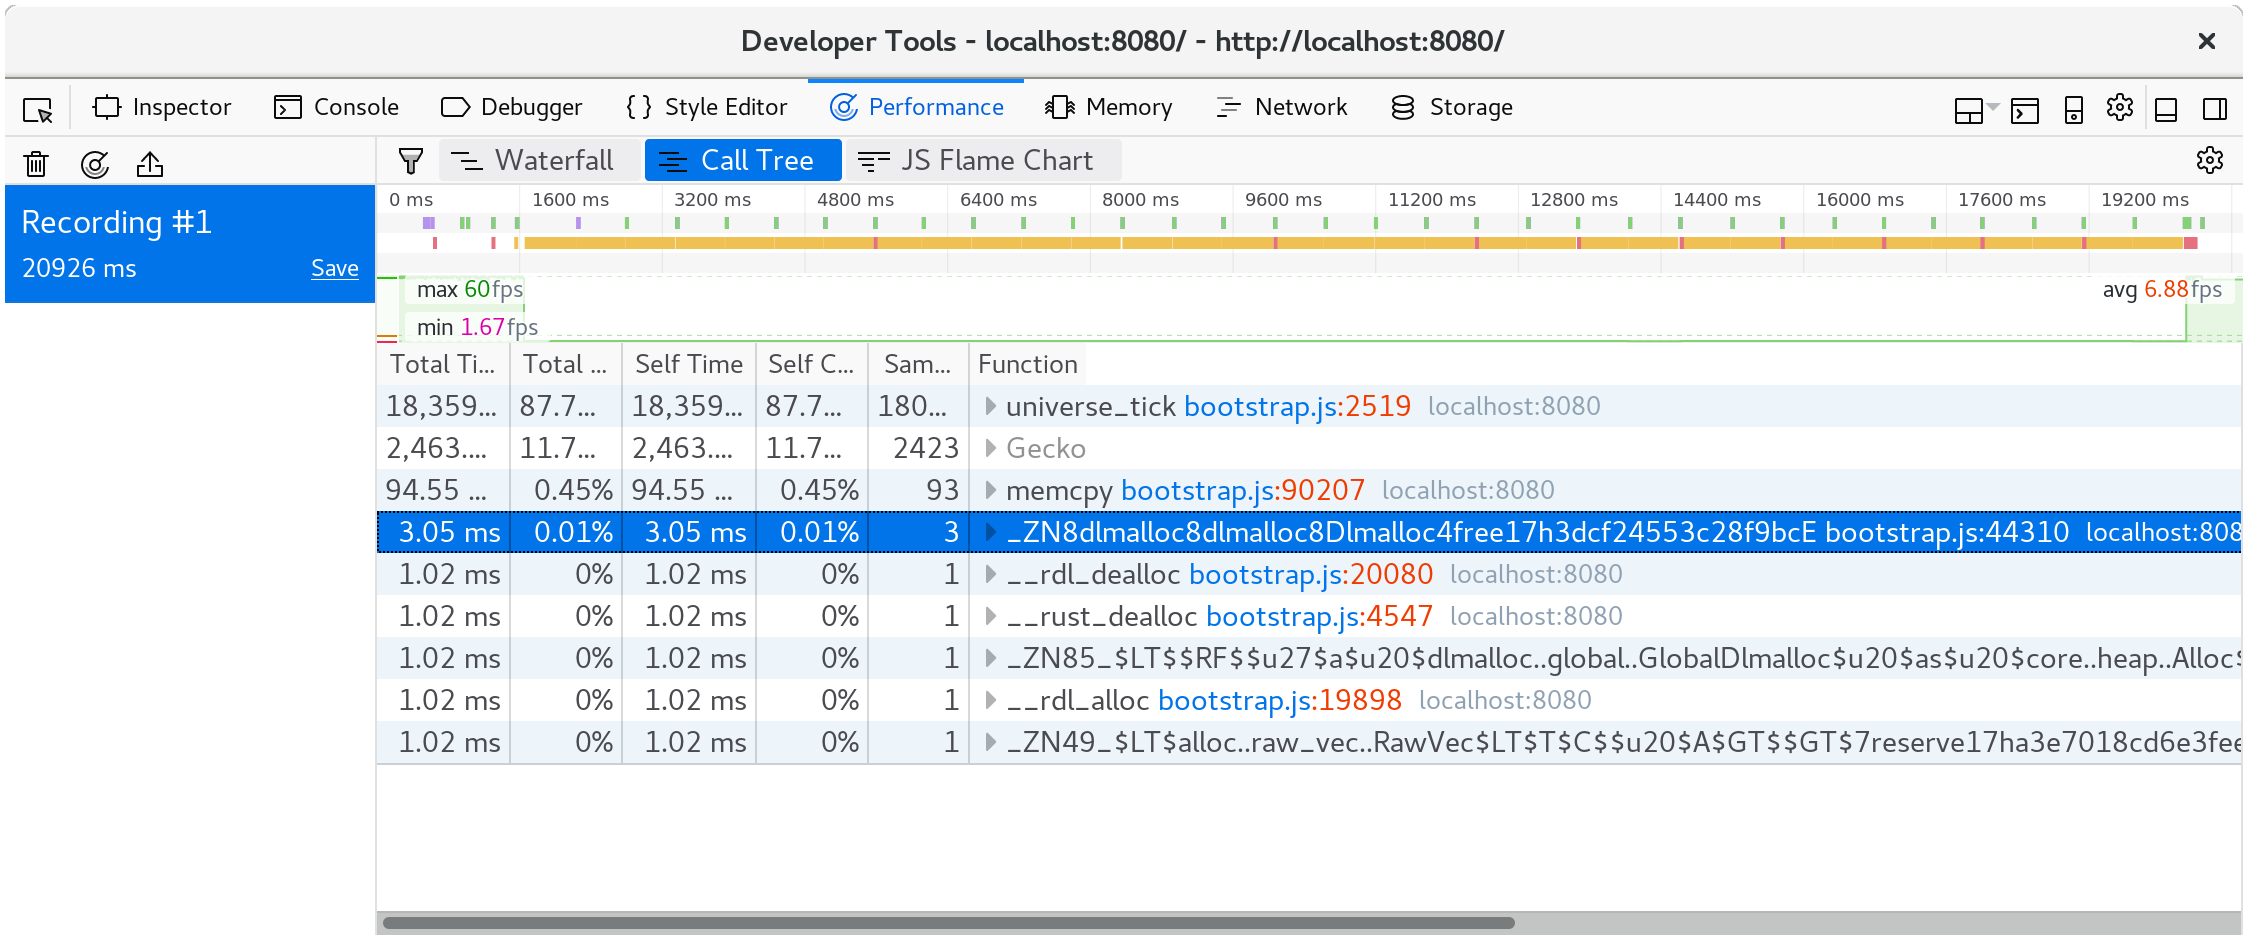Toggle the bottom panel layout

2166,108
